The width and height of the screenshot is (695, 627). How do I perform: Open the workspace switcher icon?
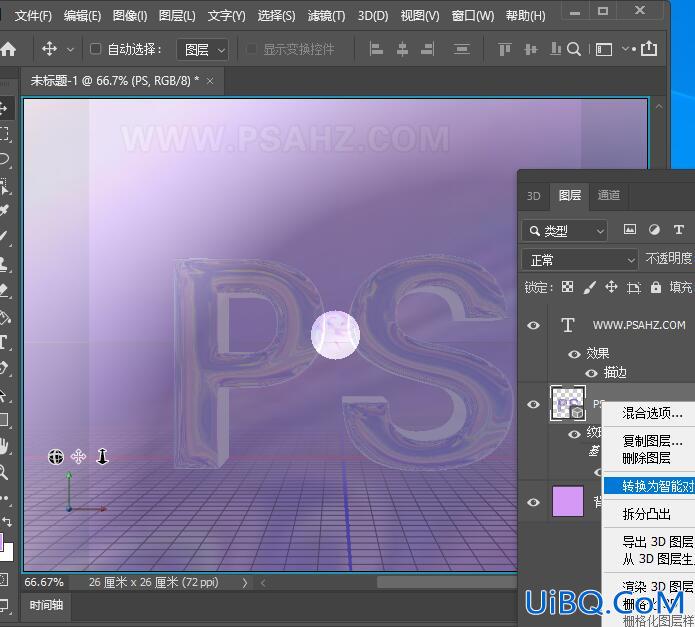[x=604, y=49]
